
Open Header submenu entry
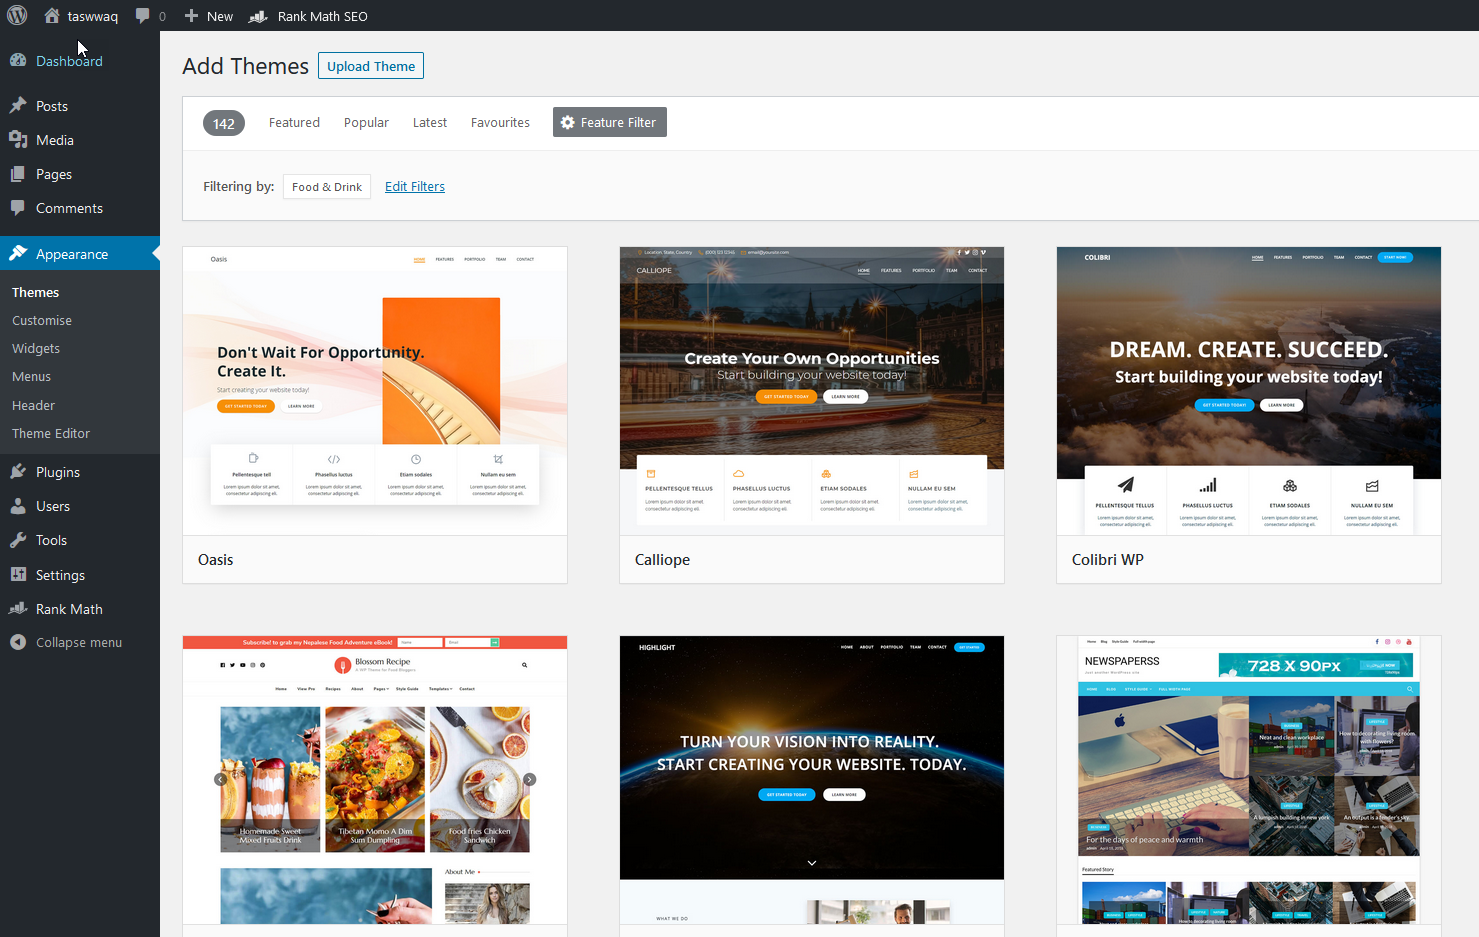80,405
